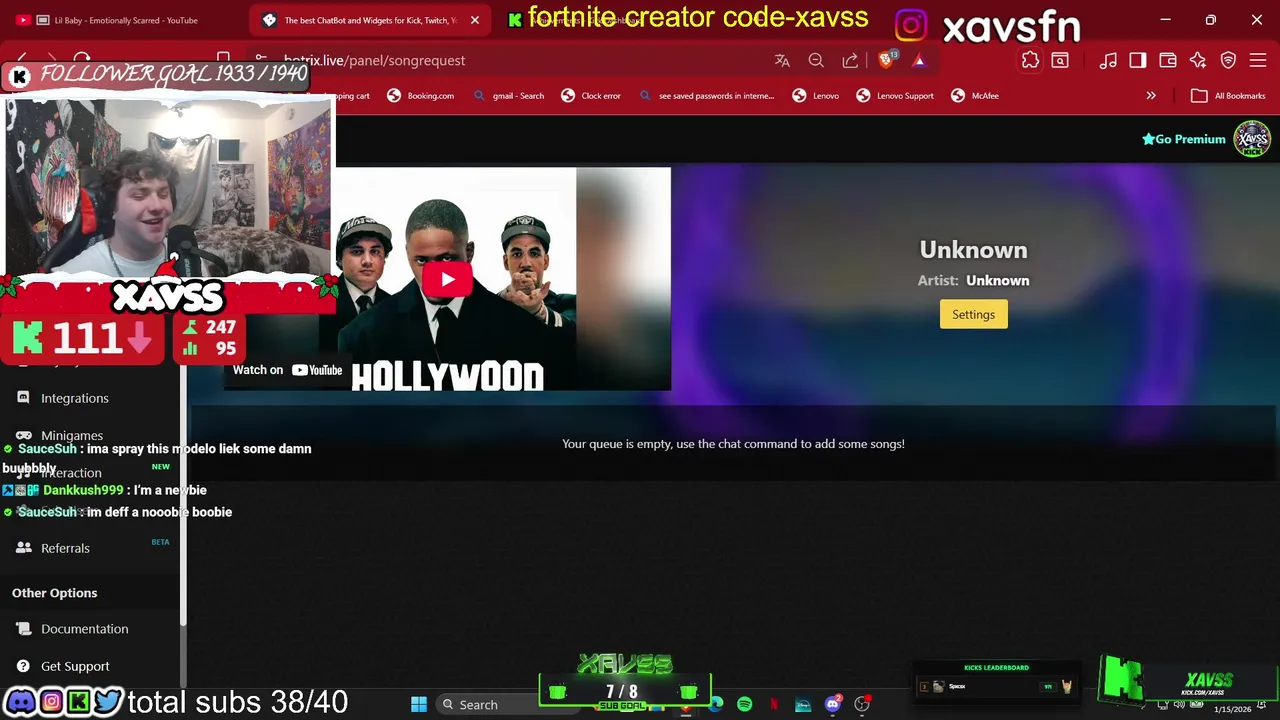Screen dimensions: 1280x720
Task: Open the Lenovo Support bookmark
Action: pos(895,96)
